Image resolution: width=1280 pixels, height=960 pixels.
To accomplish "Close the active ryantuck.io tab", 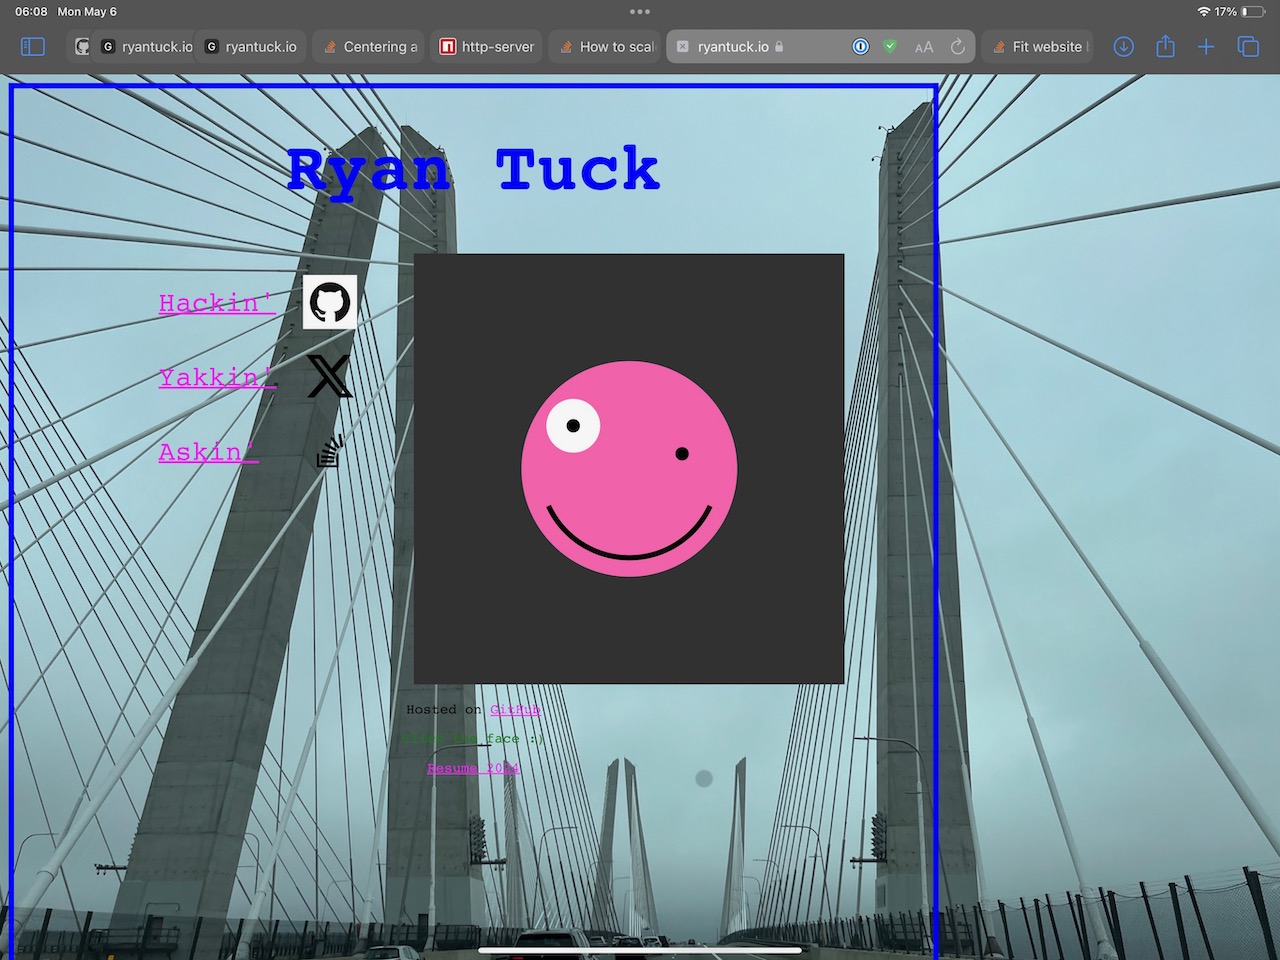I will coord(683,47).
